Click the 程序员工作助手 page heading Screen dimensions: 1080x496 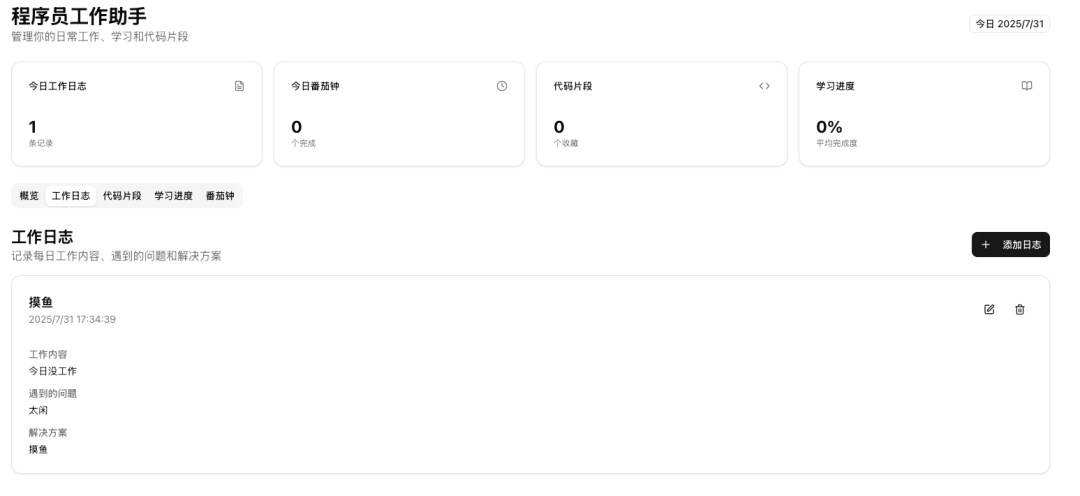79,16
